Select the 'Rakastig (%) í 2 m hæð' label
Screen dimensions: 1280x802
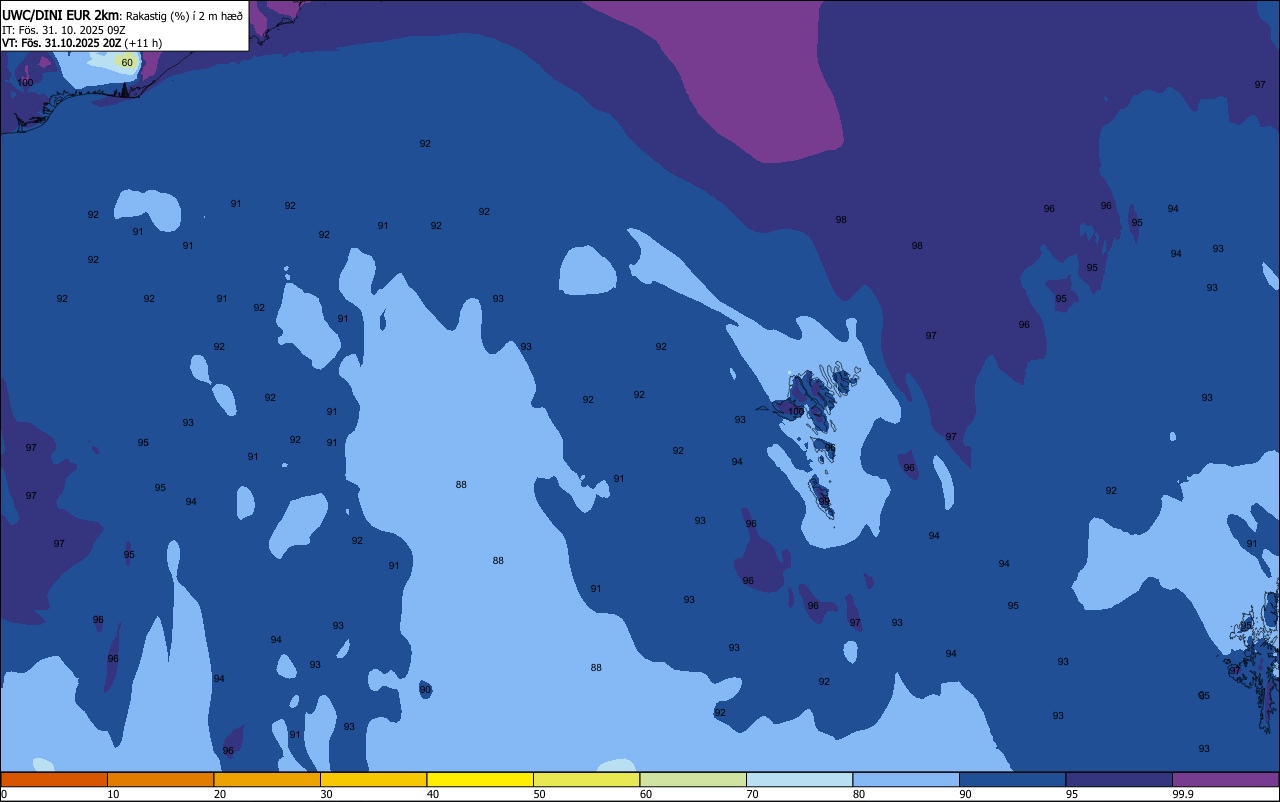184,16
